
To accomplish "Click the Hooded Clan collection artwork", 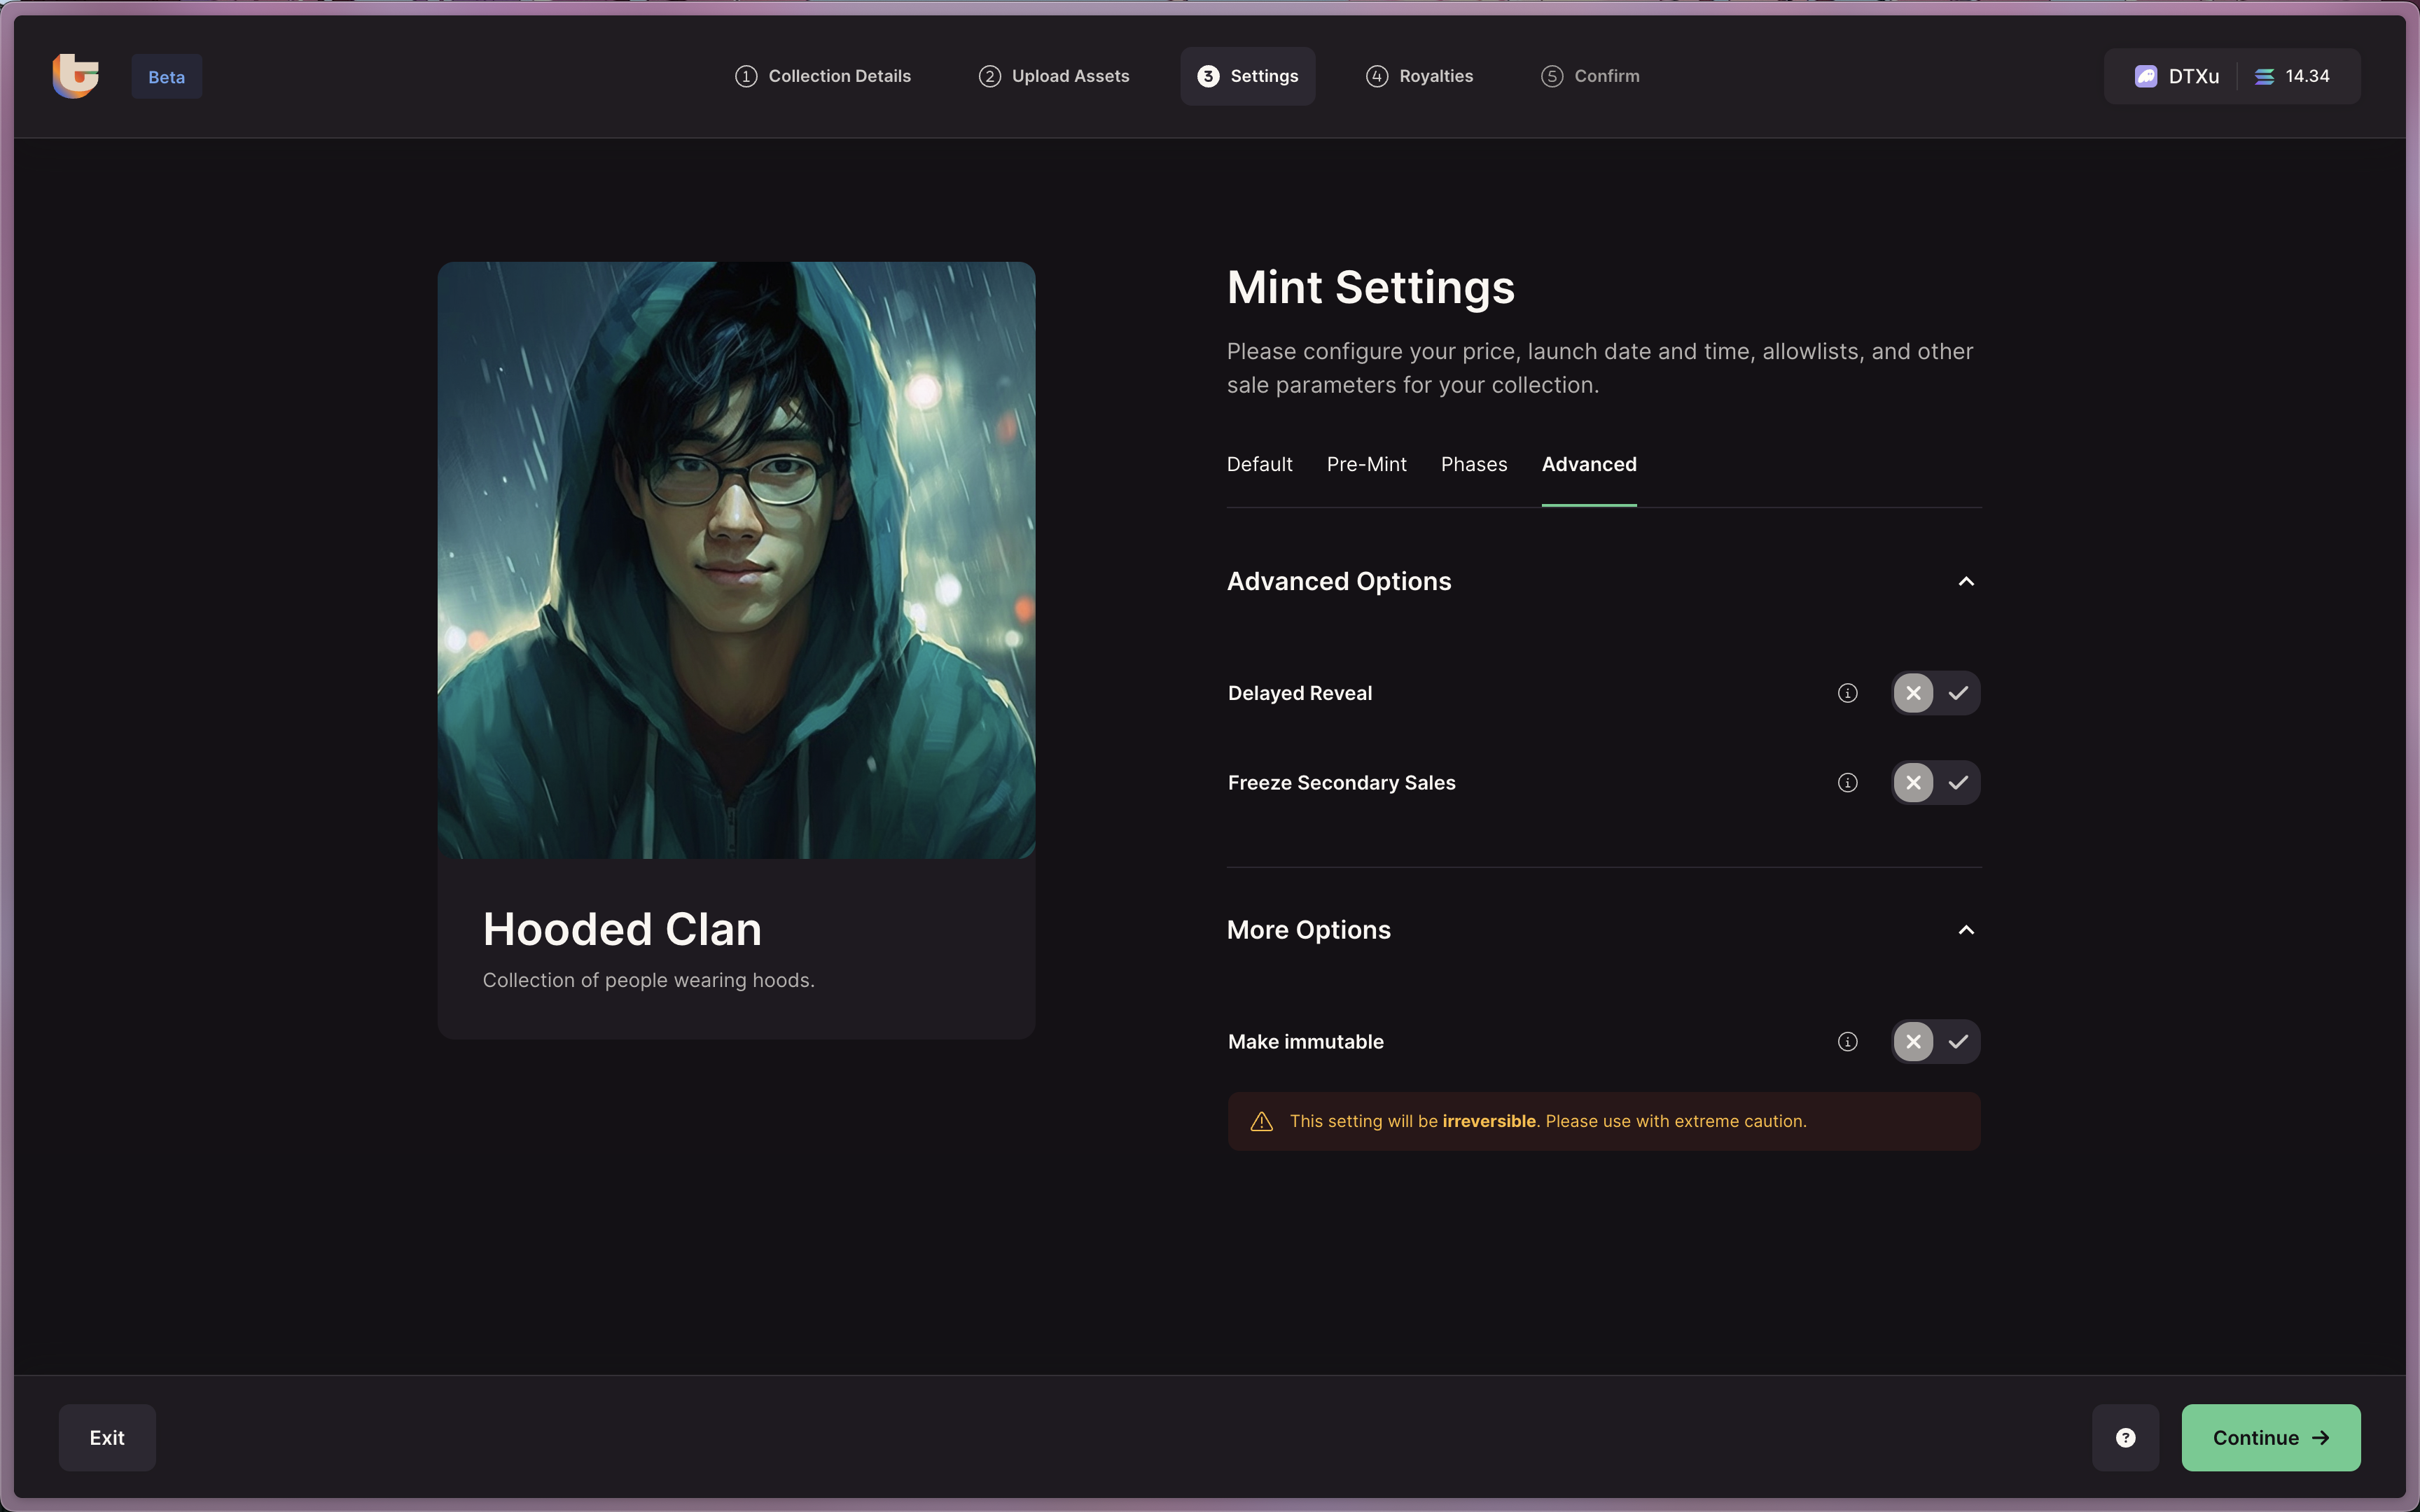I will (x=736, y=560).
